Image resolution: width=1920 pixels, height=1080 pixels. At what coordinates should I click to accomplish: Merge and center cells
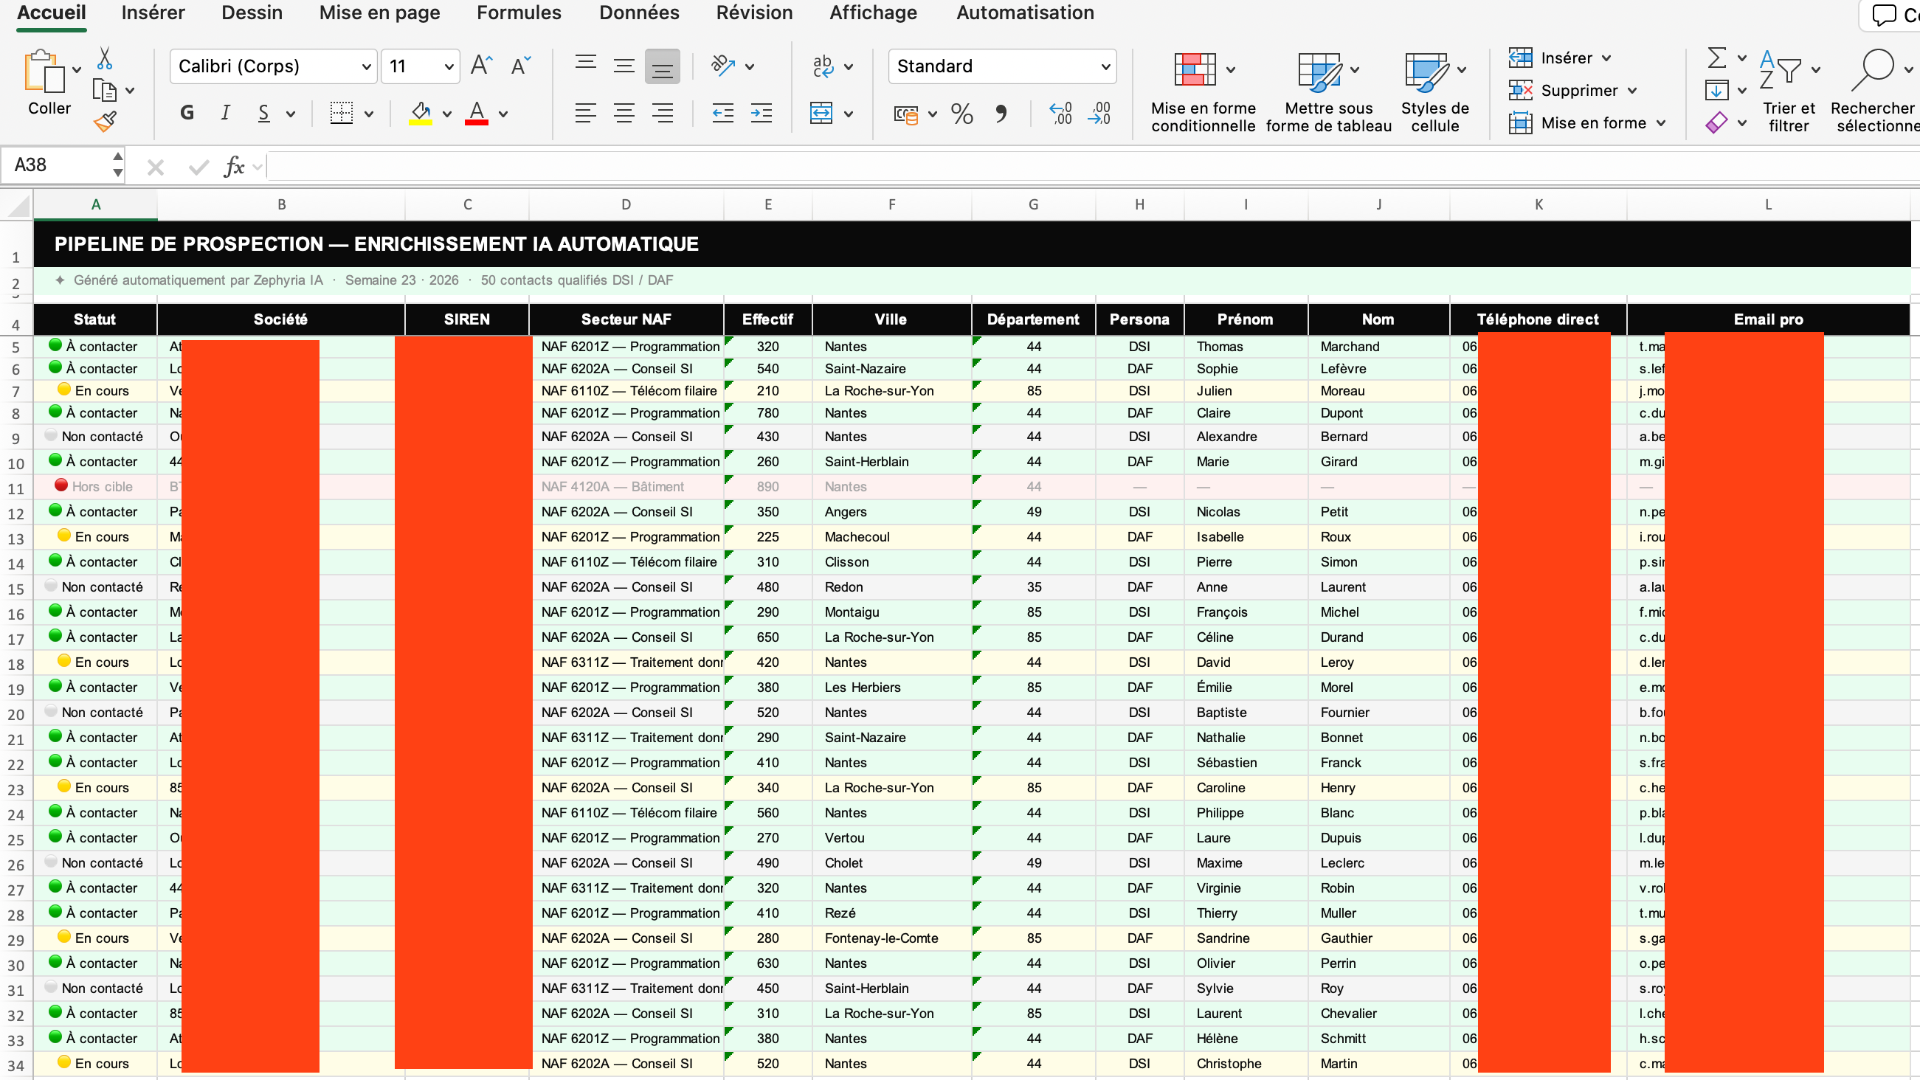tap(821, 113)
